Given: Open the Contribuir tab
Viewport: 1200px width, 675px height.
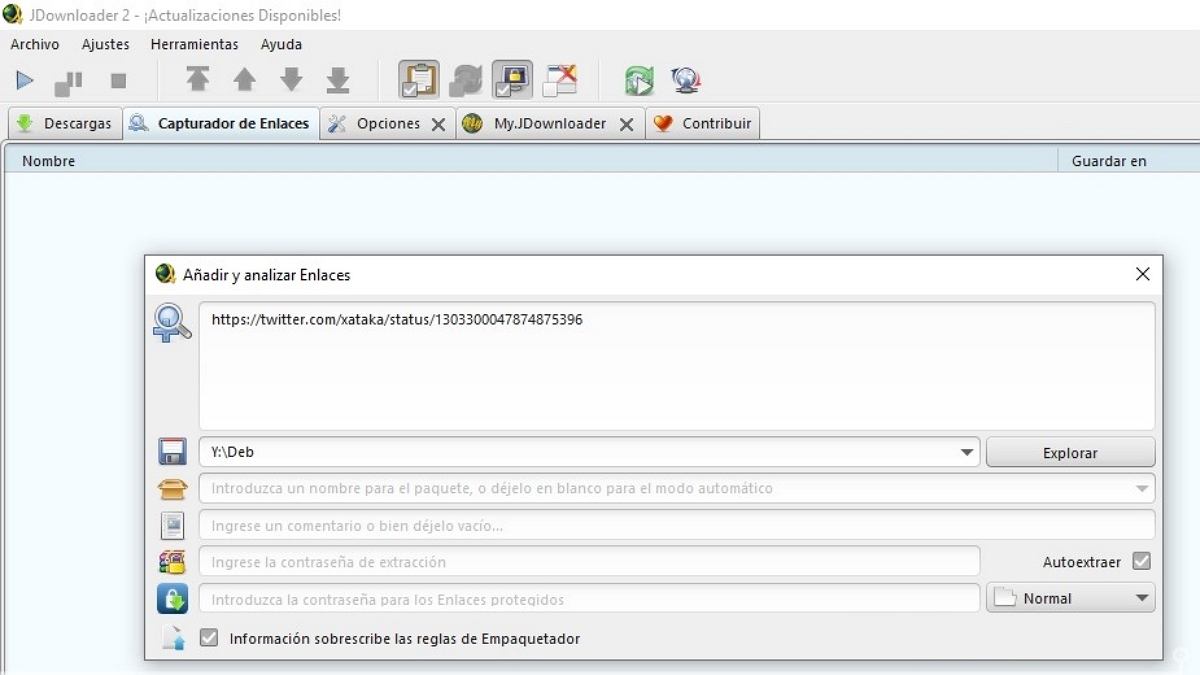Looking at the screenshot, I should pos(703,124).
